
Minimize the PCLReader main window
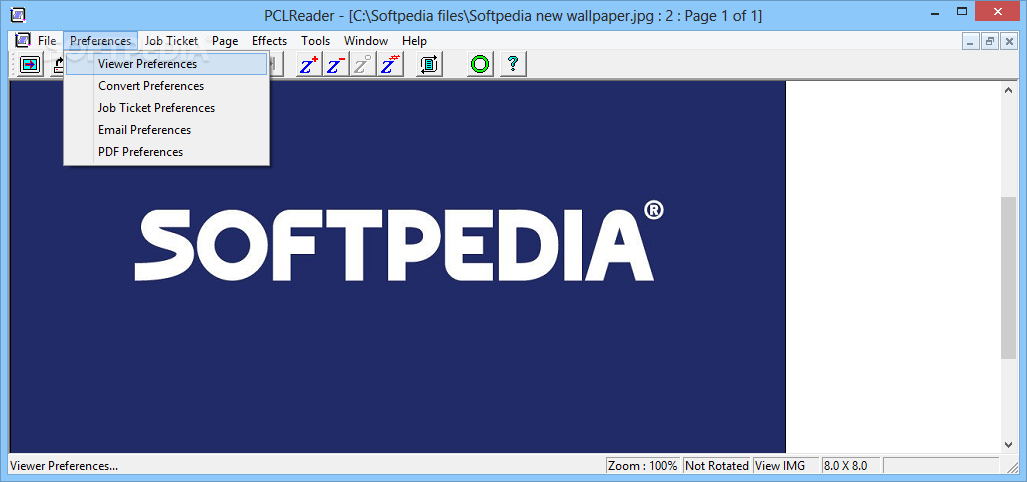935,11
